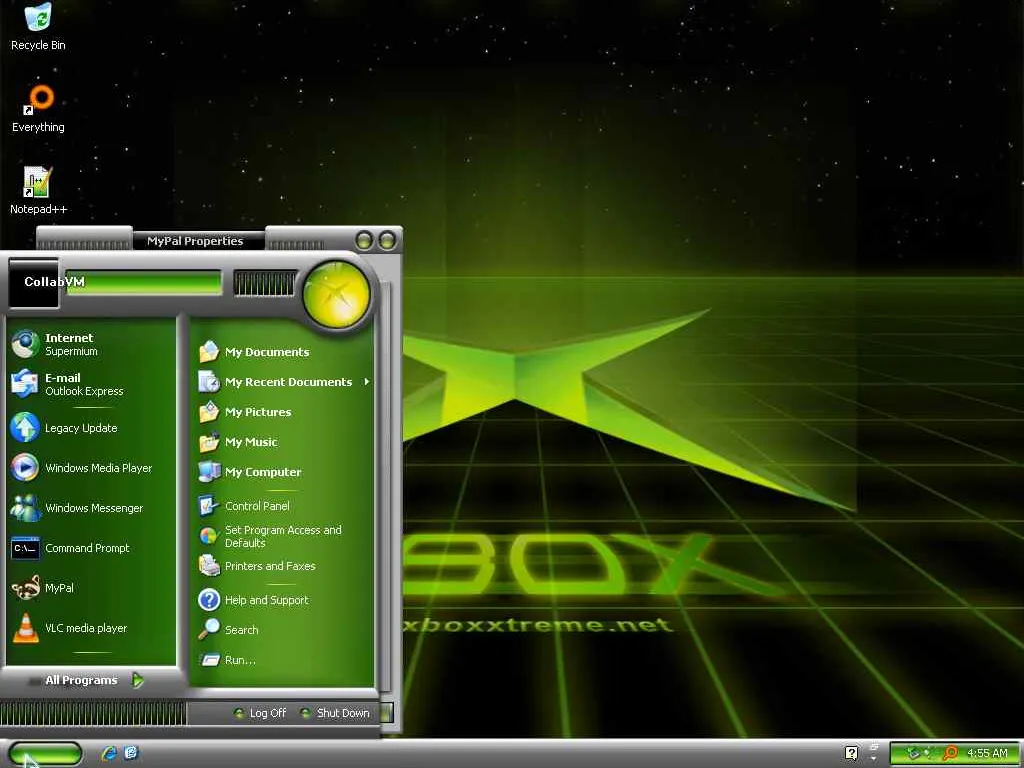Launch Supermium from the Internet entry

91,344
